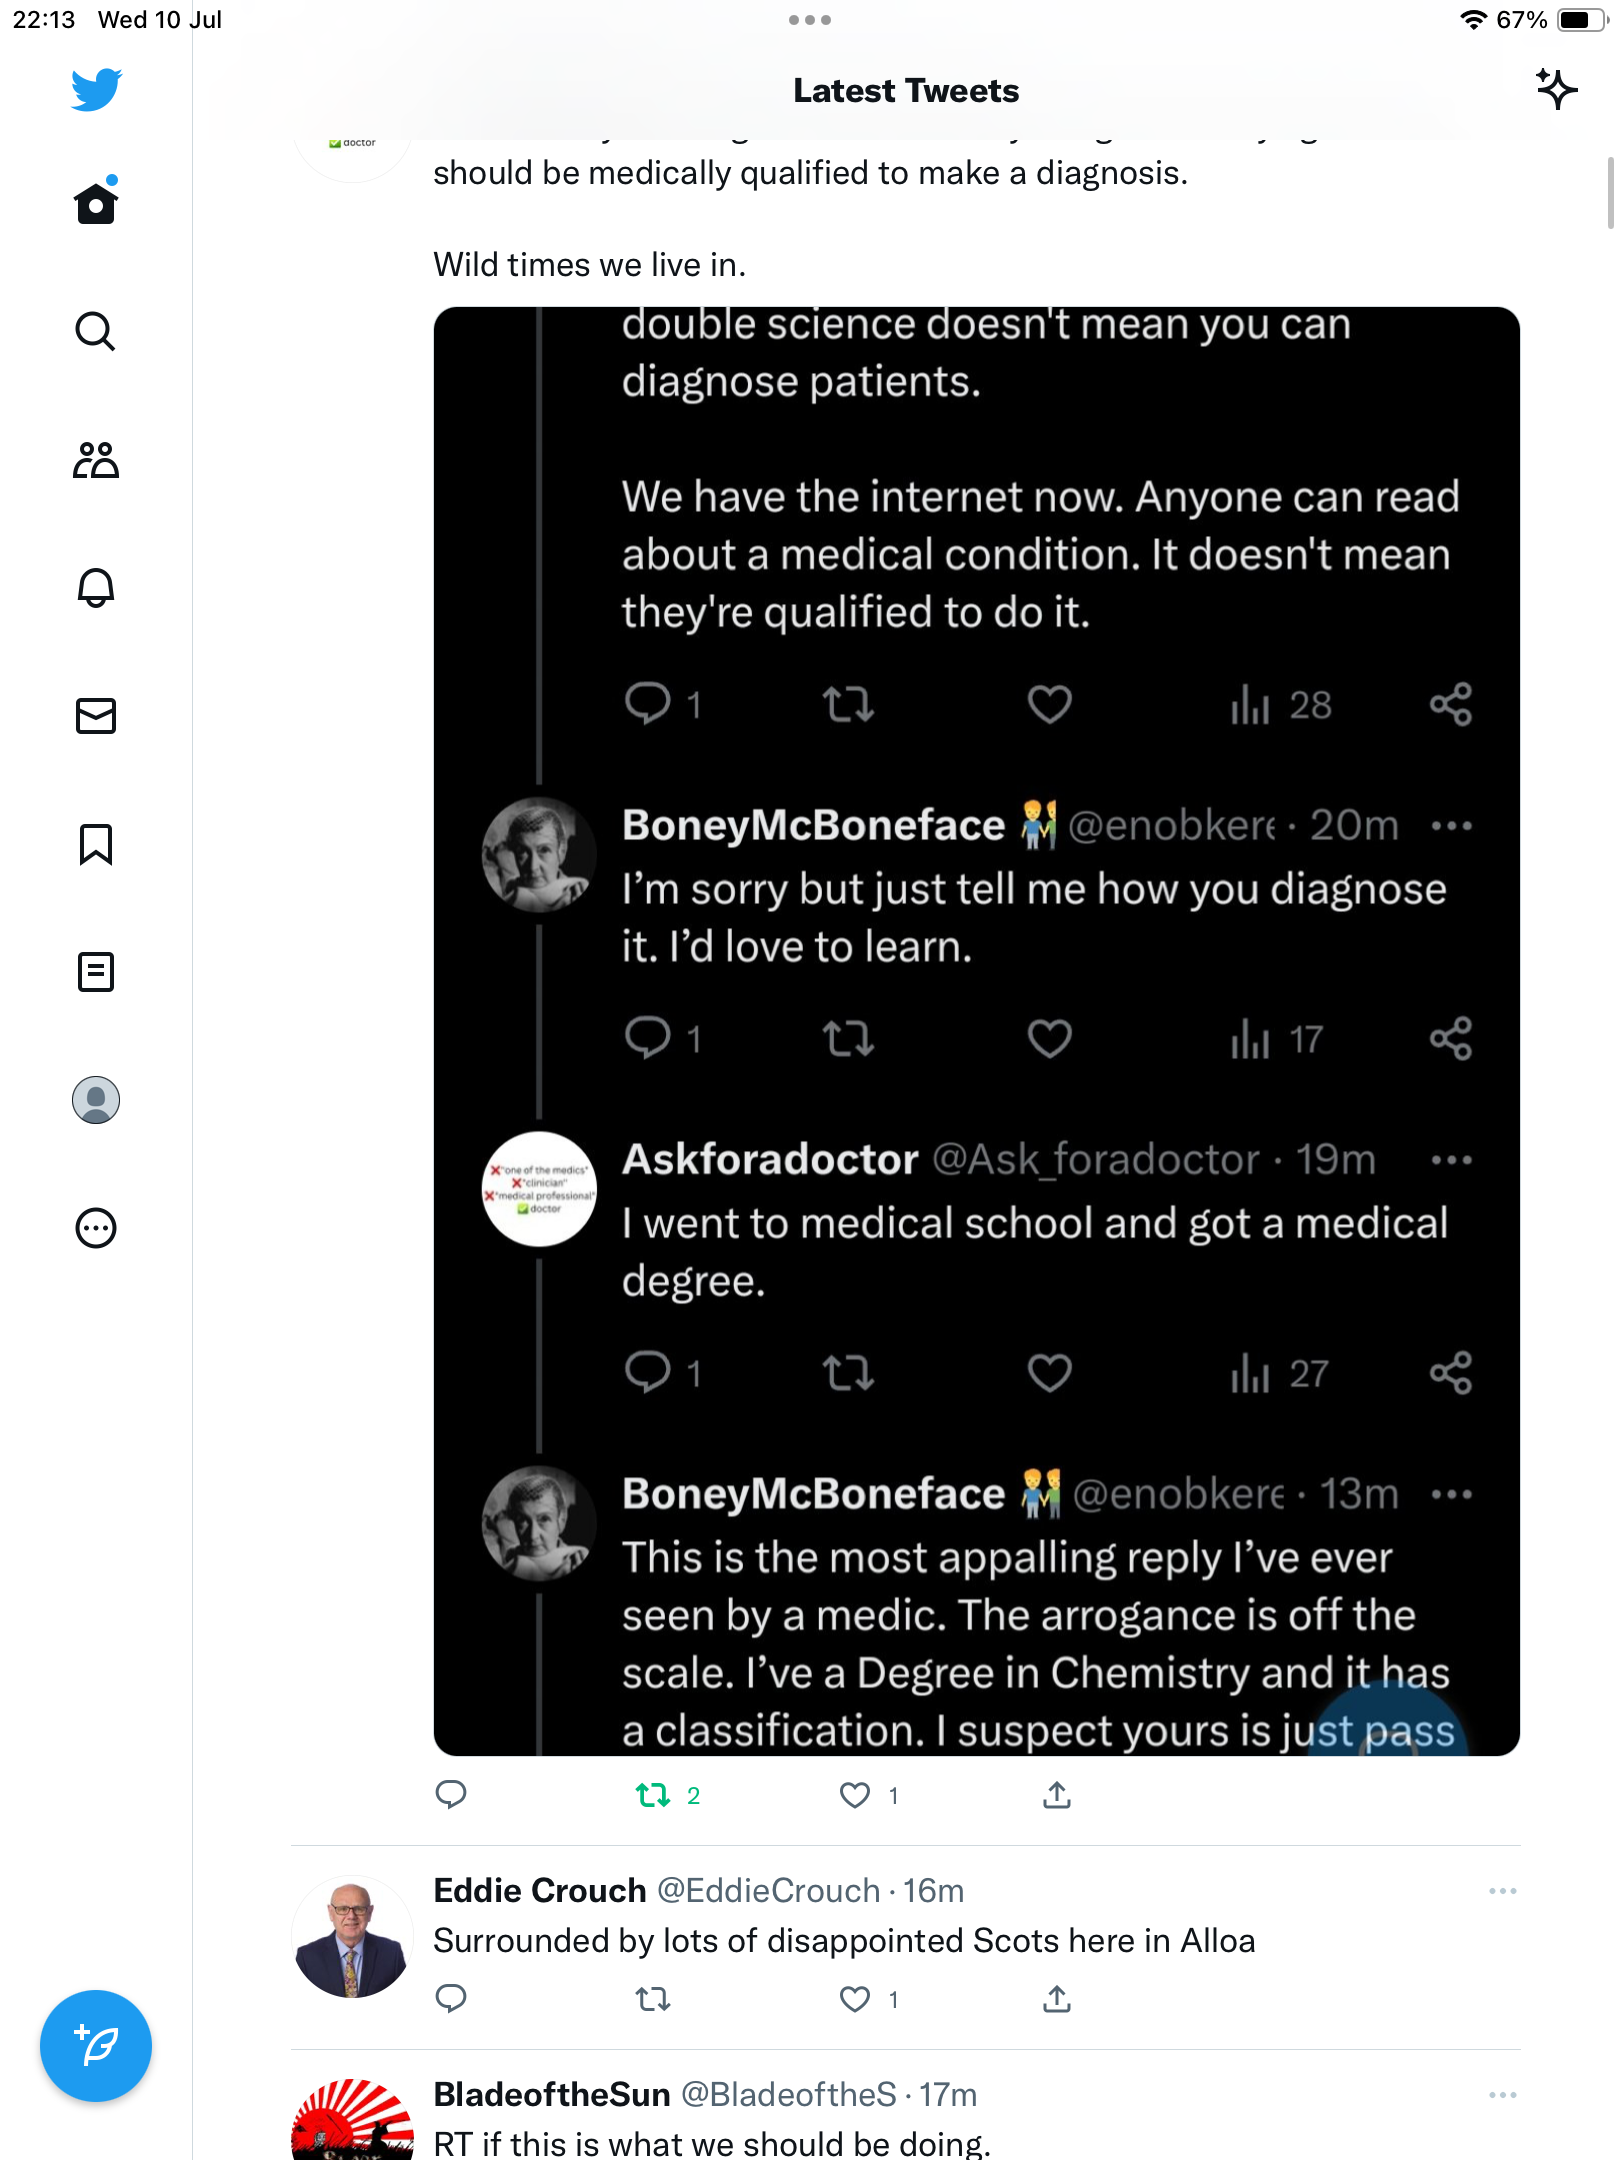This screenshot has width=1620, height=2160.
Task: Open Communities from the sidebar
Action: click(96, 460)
